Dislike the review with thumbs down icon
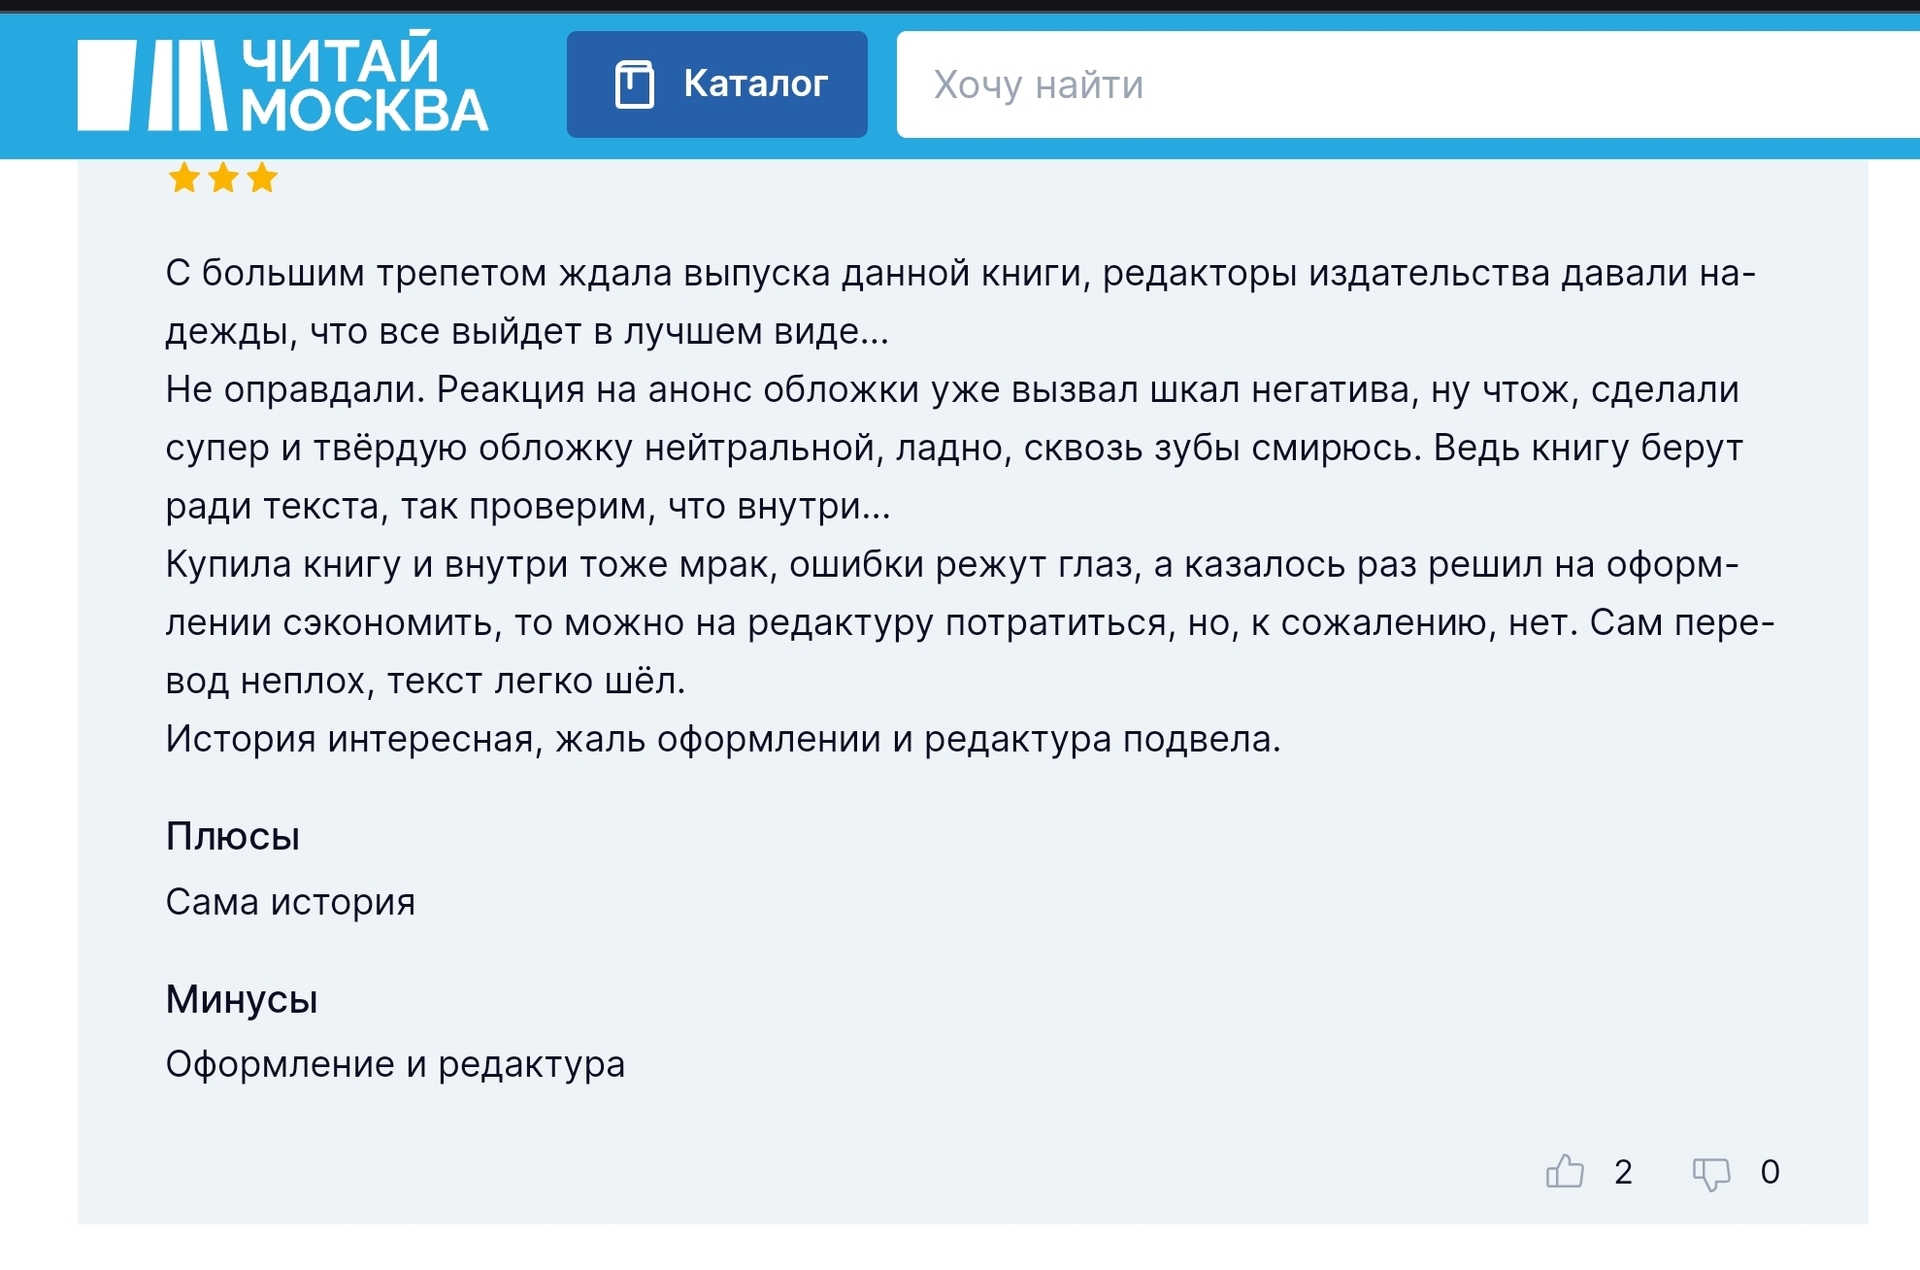The width and height of the screenshot is (1920, 1270). (x=1711, y=1172)
